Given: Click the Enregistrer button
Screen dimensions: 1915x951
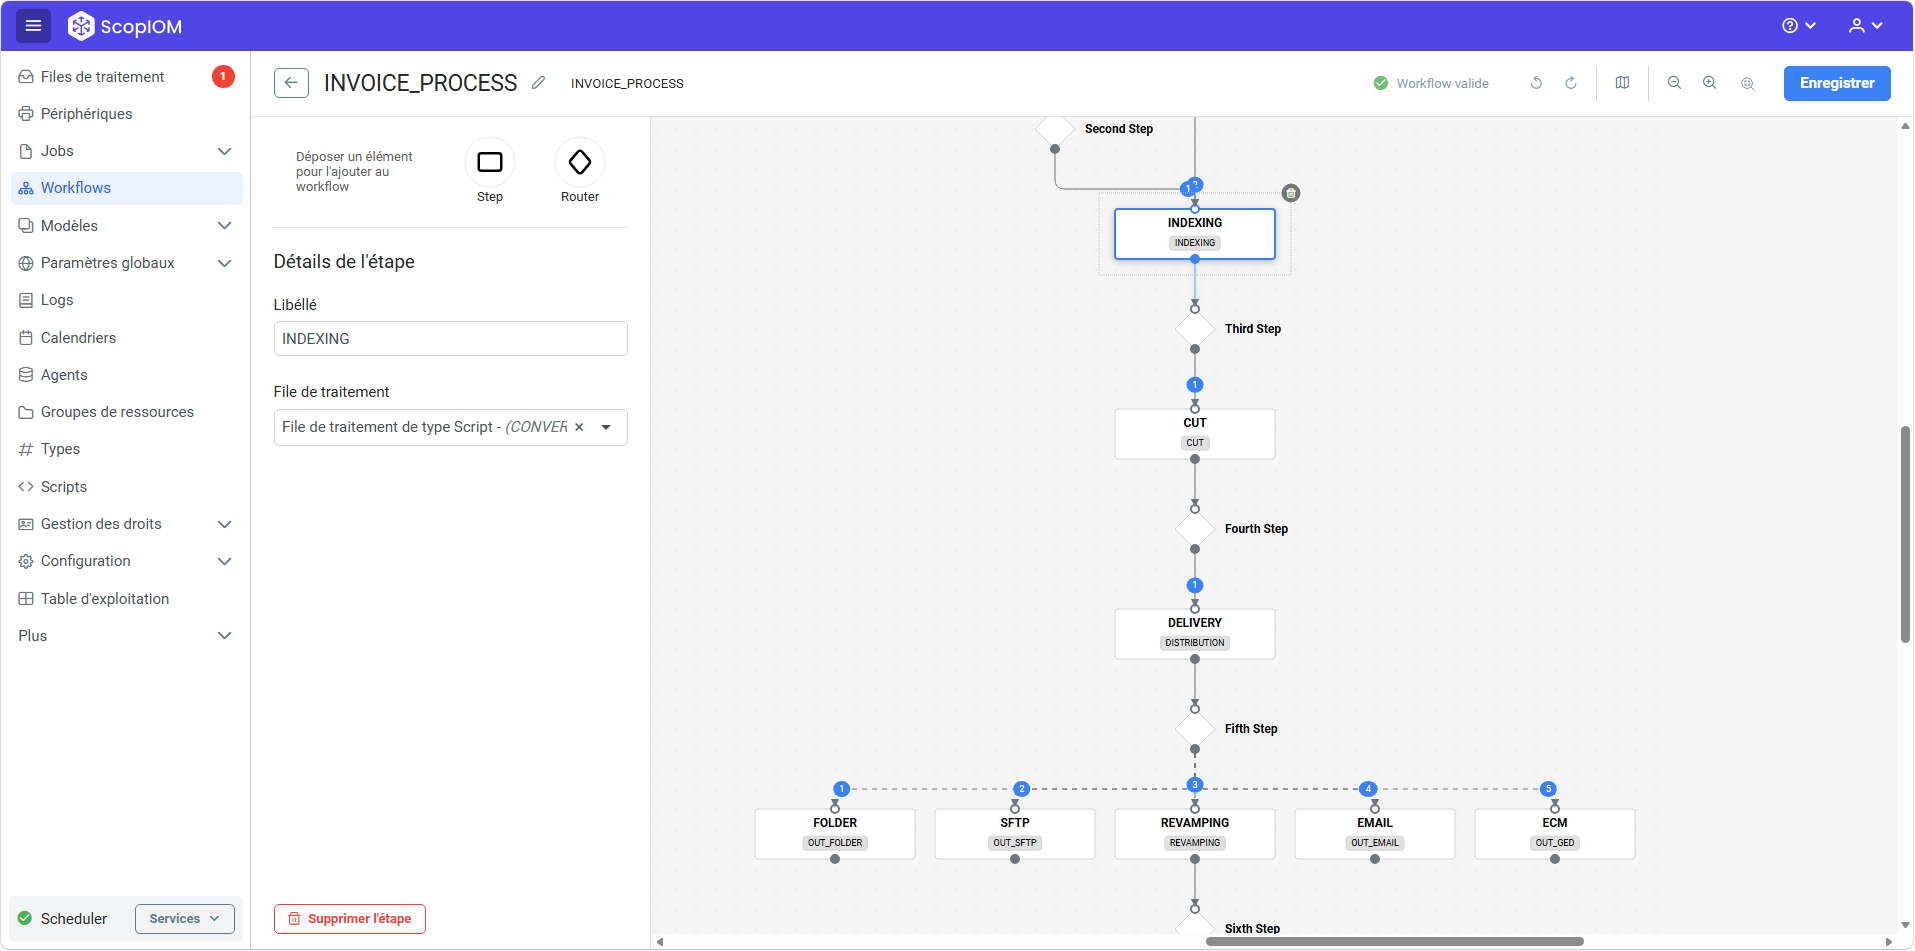Looking at the screenshot, I should coord(1837,83).
